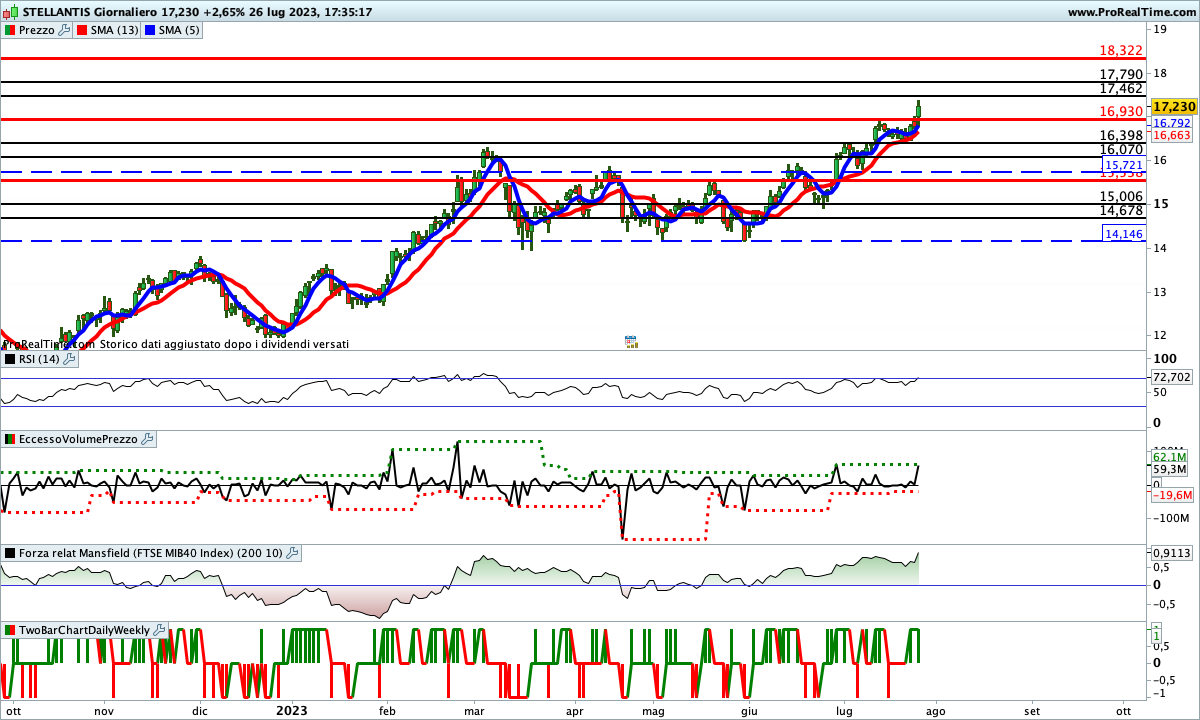Click the blue 16,792 SMA value label
Viewport: 1200px width, 720px height.
click(1171, 123)
